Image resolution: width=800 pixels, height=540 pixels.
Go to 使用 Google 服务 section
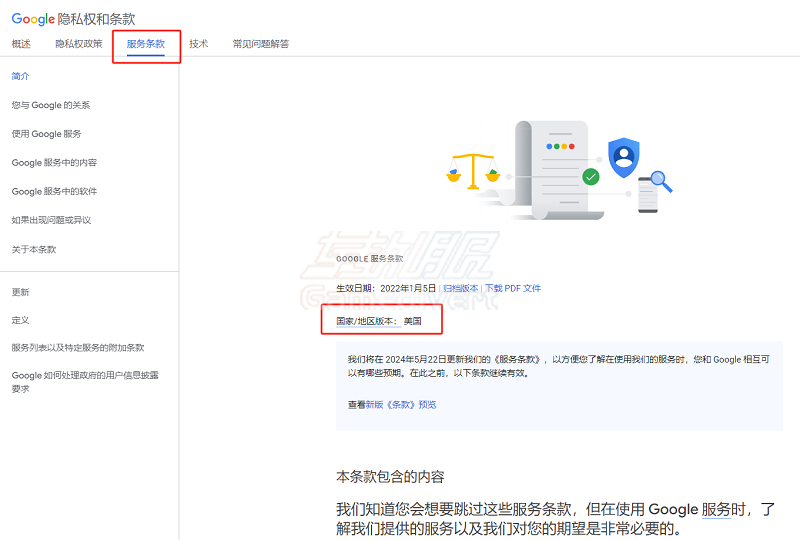(x=46, y=134)
